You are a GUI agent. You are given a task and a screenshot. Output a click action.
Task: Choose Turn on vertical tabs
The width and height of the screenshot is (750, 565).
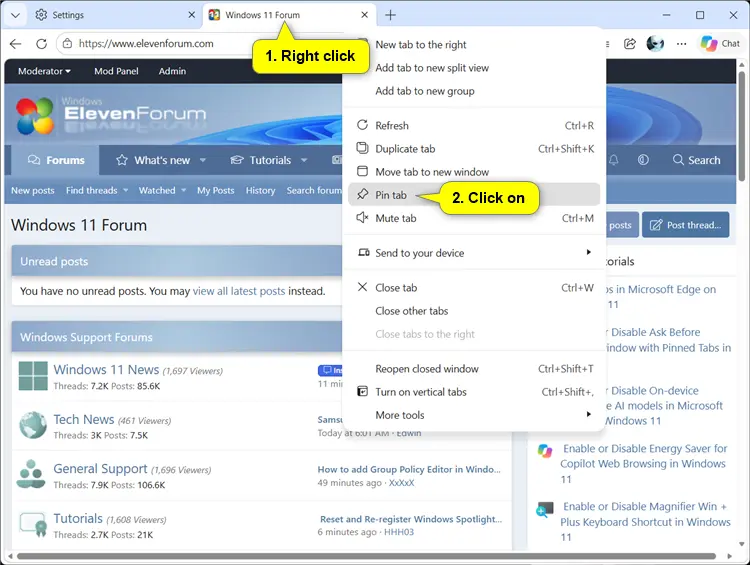coord(474,392)
